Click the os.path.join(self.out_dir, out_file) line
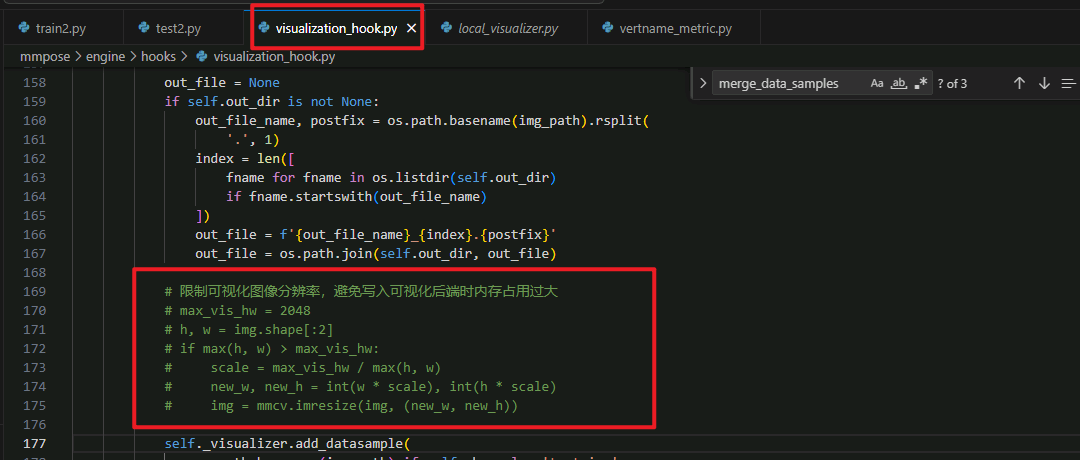1080x460 pixels. 375,254
